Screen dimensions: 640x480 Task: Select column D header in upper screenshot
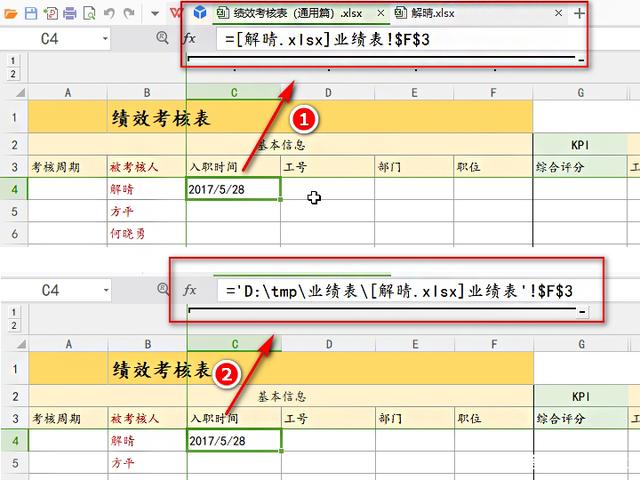328,93
